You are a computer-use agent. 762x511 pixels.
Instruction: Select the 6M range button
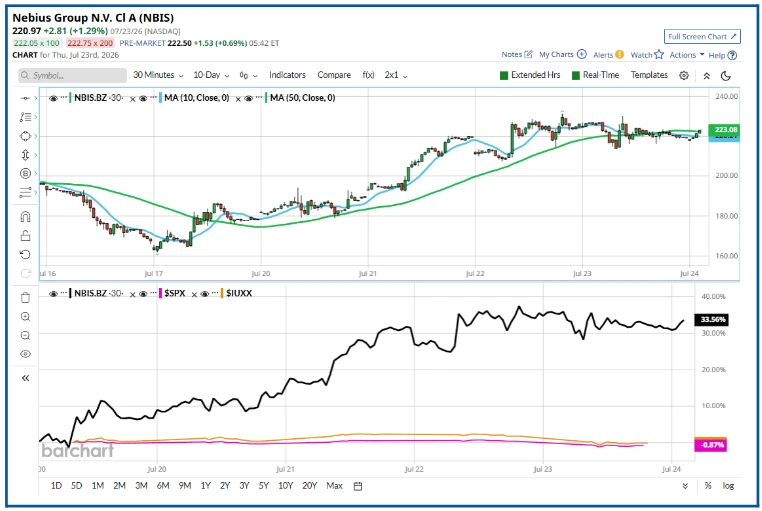click(x=163, y=486)
